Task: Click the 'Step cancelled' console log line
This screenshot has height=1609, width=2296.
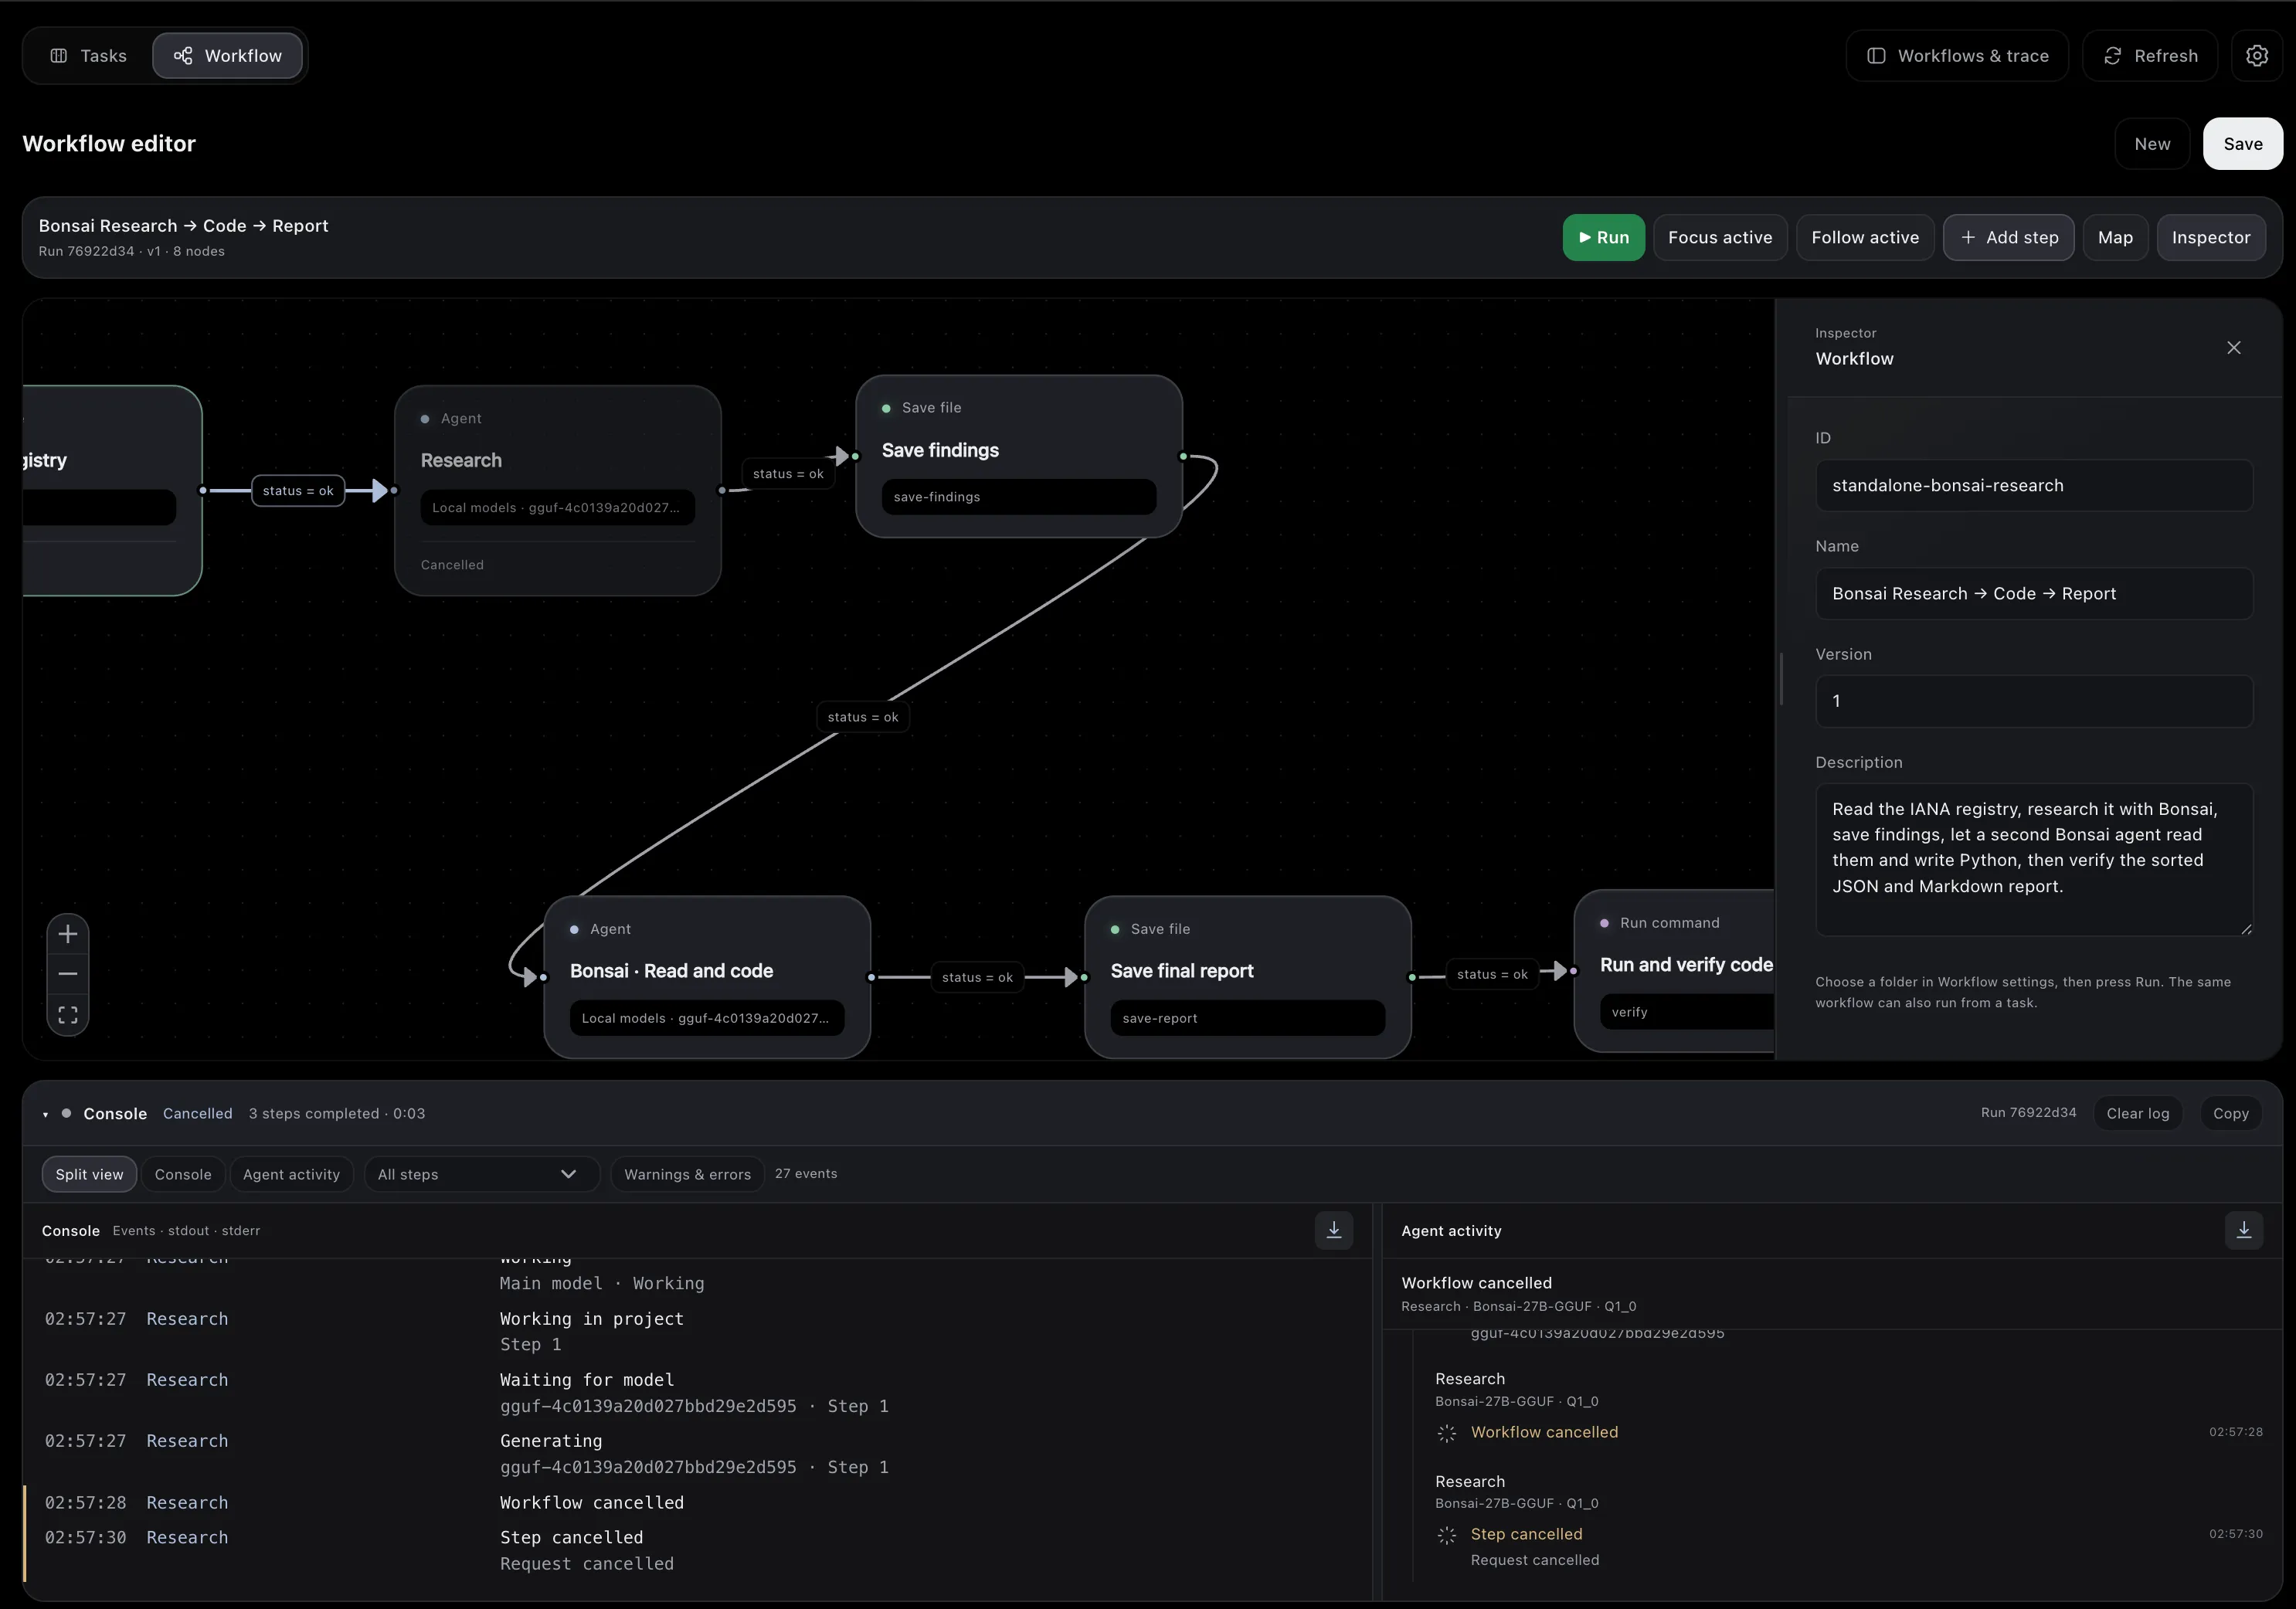Action: click(571, 1538)
